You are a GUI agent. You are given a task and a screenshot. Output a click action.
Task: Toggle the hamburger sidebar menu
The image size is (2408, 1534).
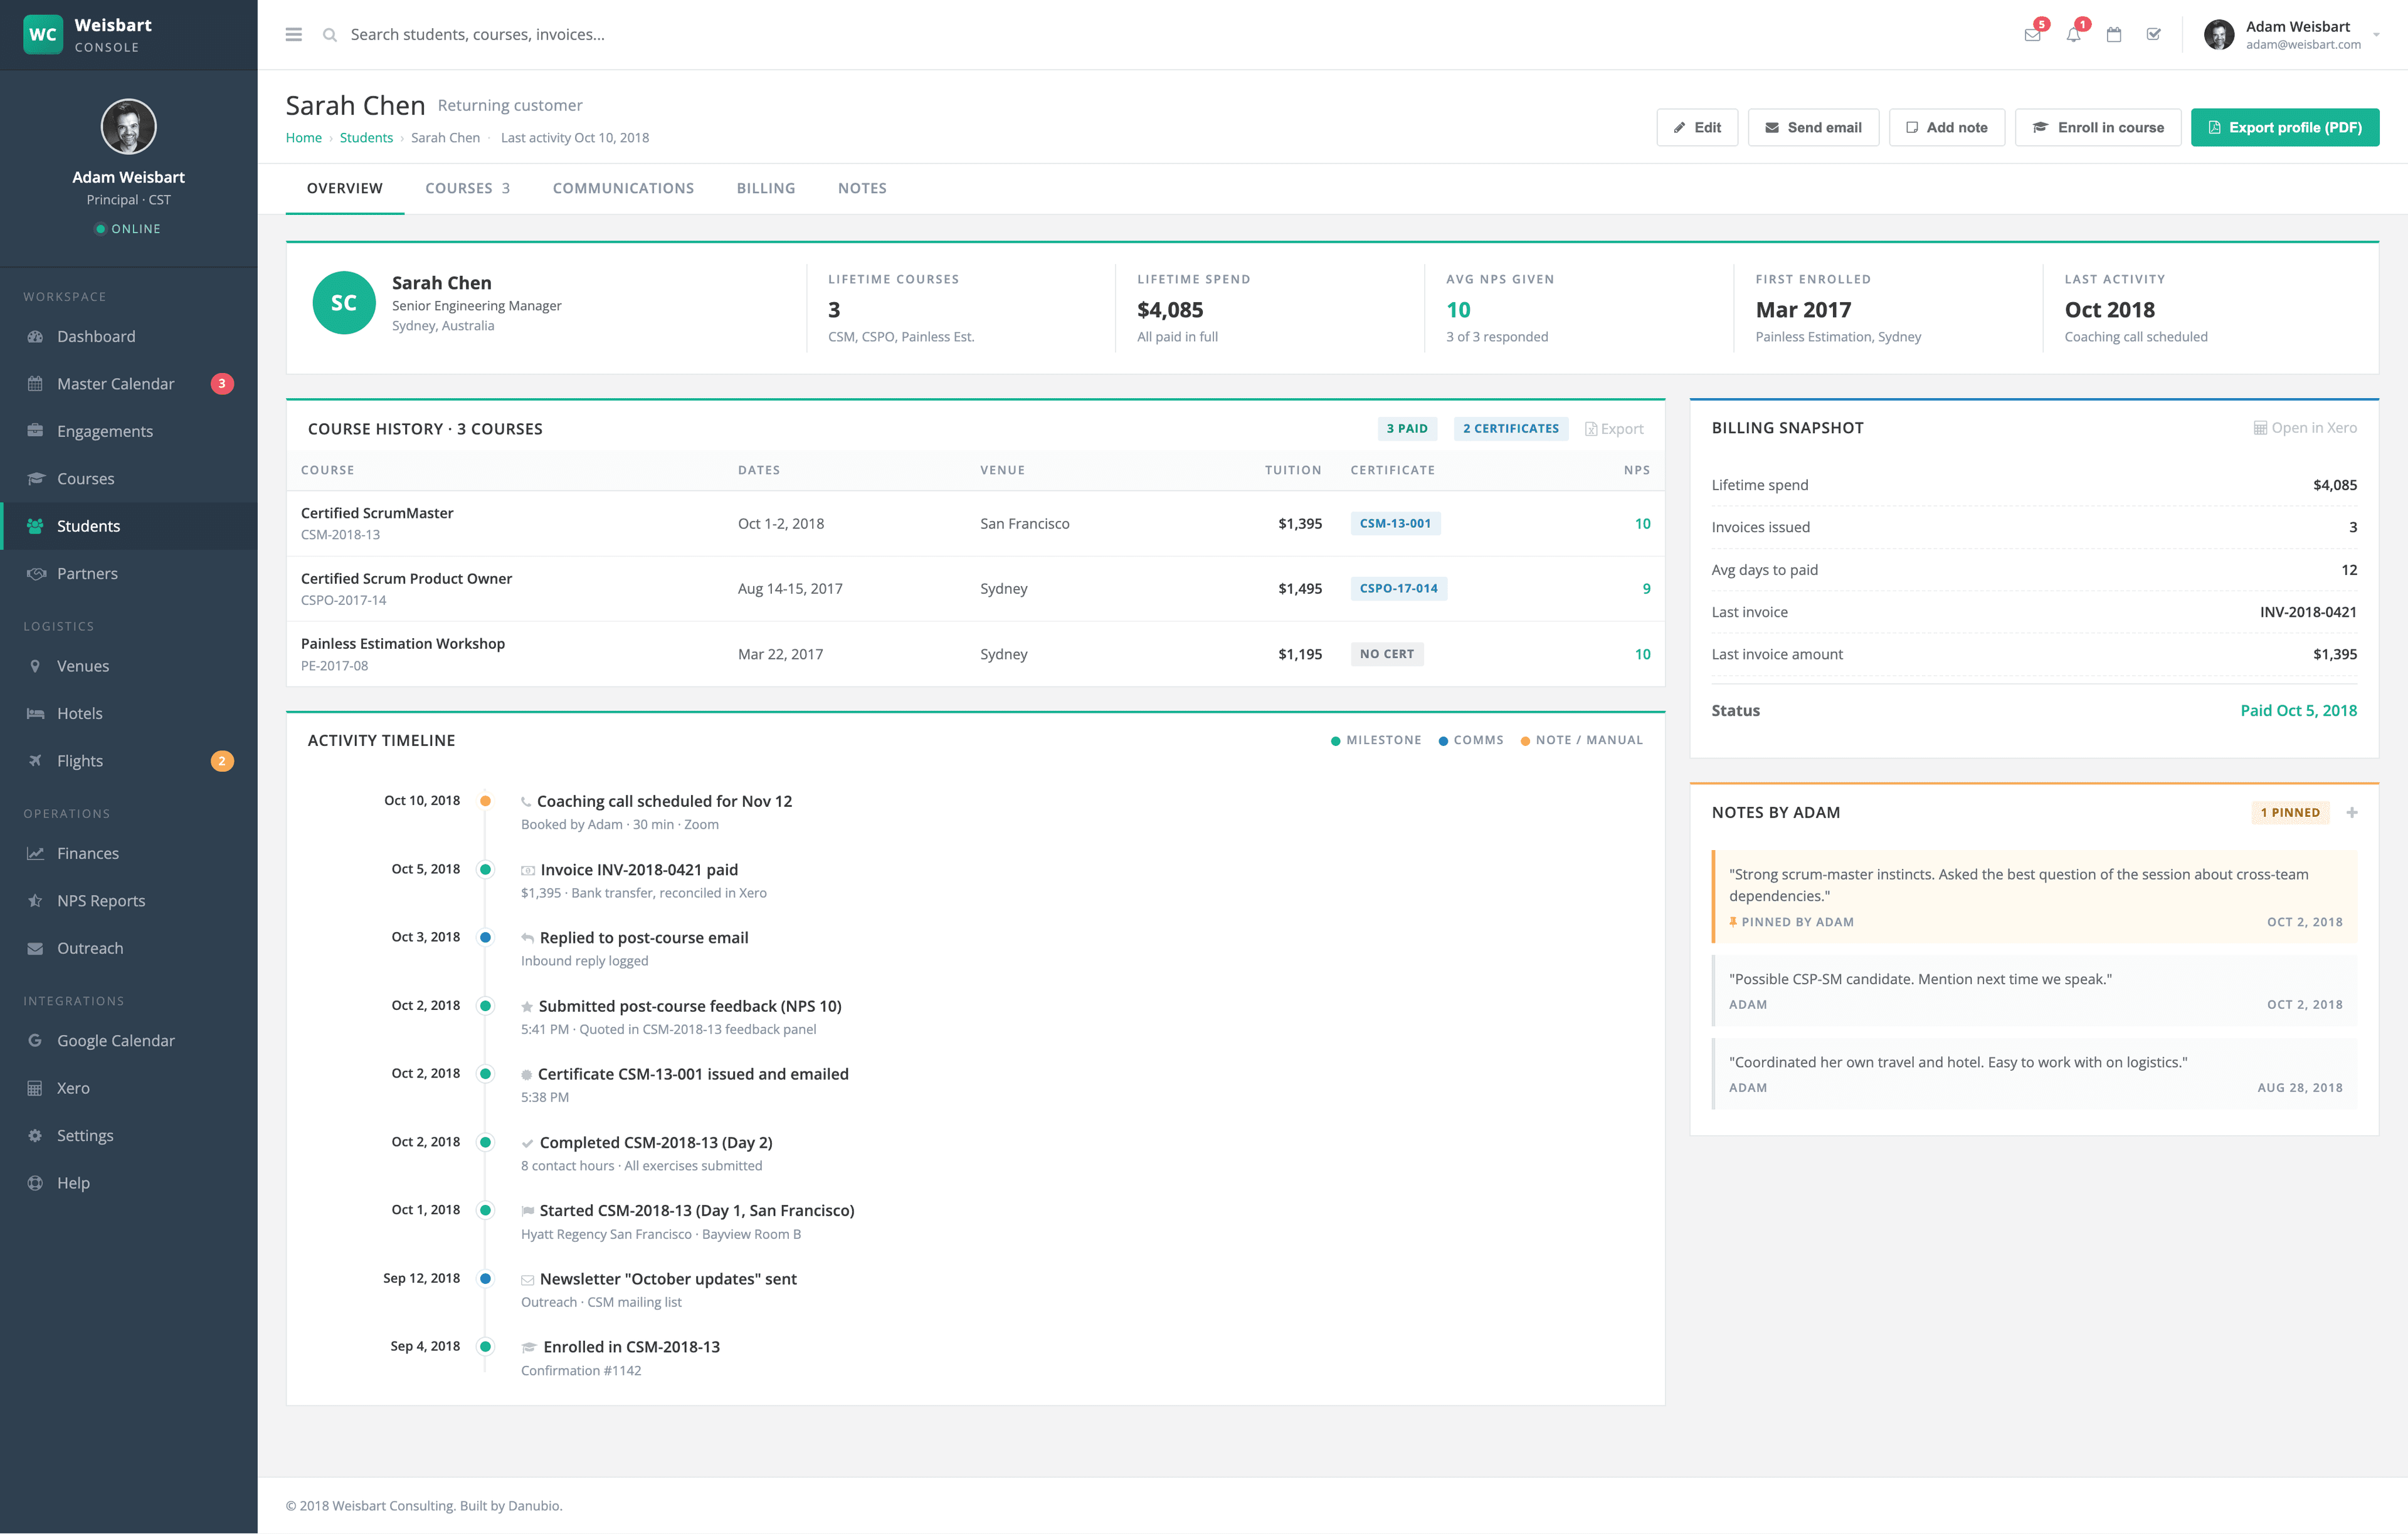[x=293, y=34]
